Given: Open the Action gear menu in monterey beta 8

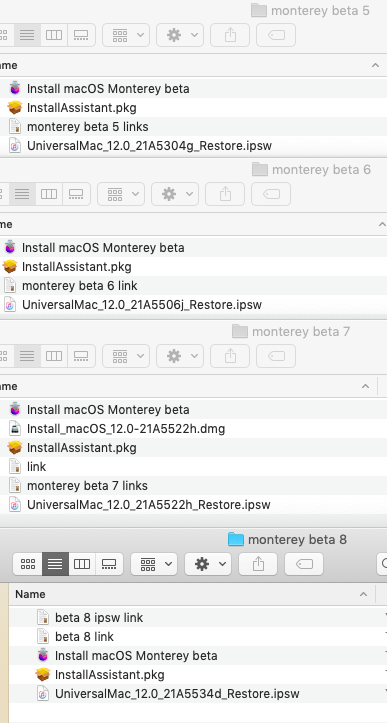Looking at the screenshot, I should point(208,563).
